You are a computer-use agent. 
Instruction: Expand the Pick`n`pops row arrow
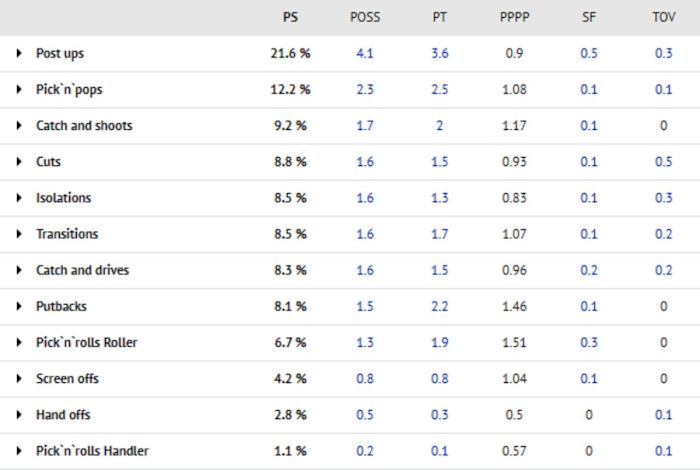19,90
